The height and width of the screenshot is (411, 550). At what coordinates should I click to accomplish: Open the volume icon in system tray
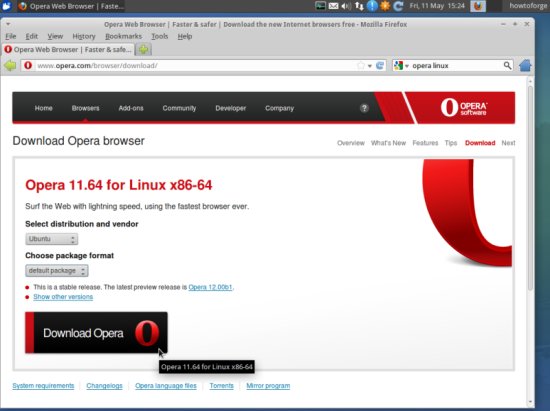click(x=346, y=6)
